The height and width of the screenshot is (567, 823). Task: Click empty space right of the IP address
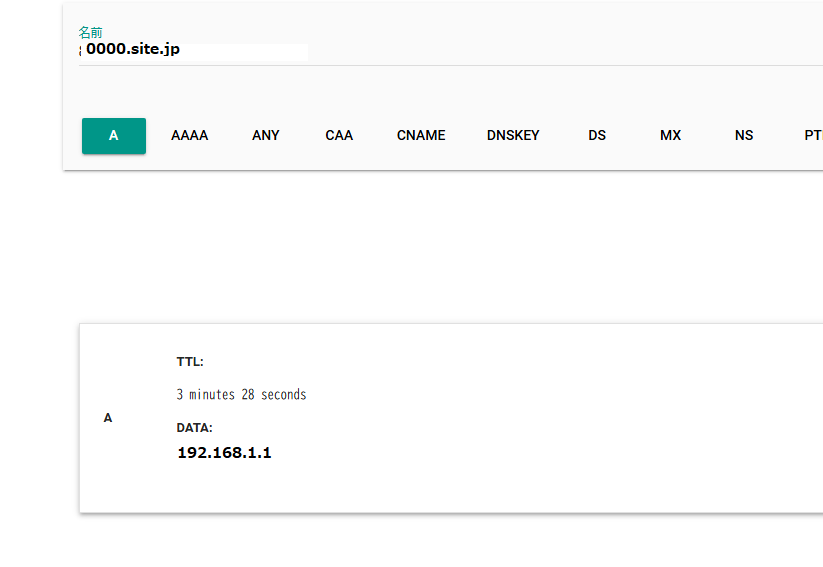click(500, 453)
